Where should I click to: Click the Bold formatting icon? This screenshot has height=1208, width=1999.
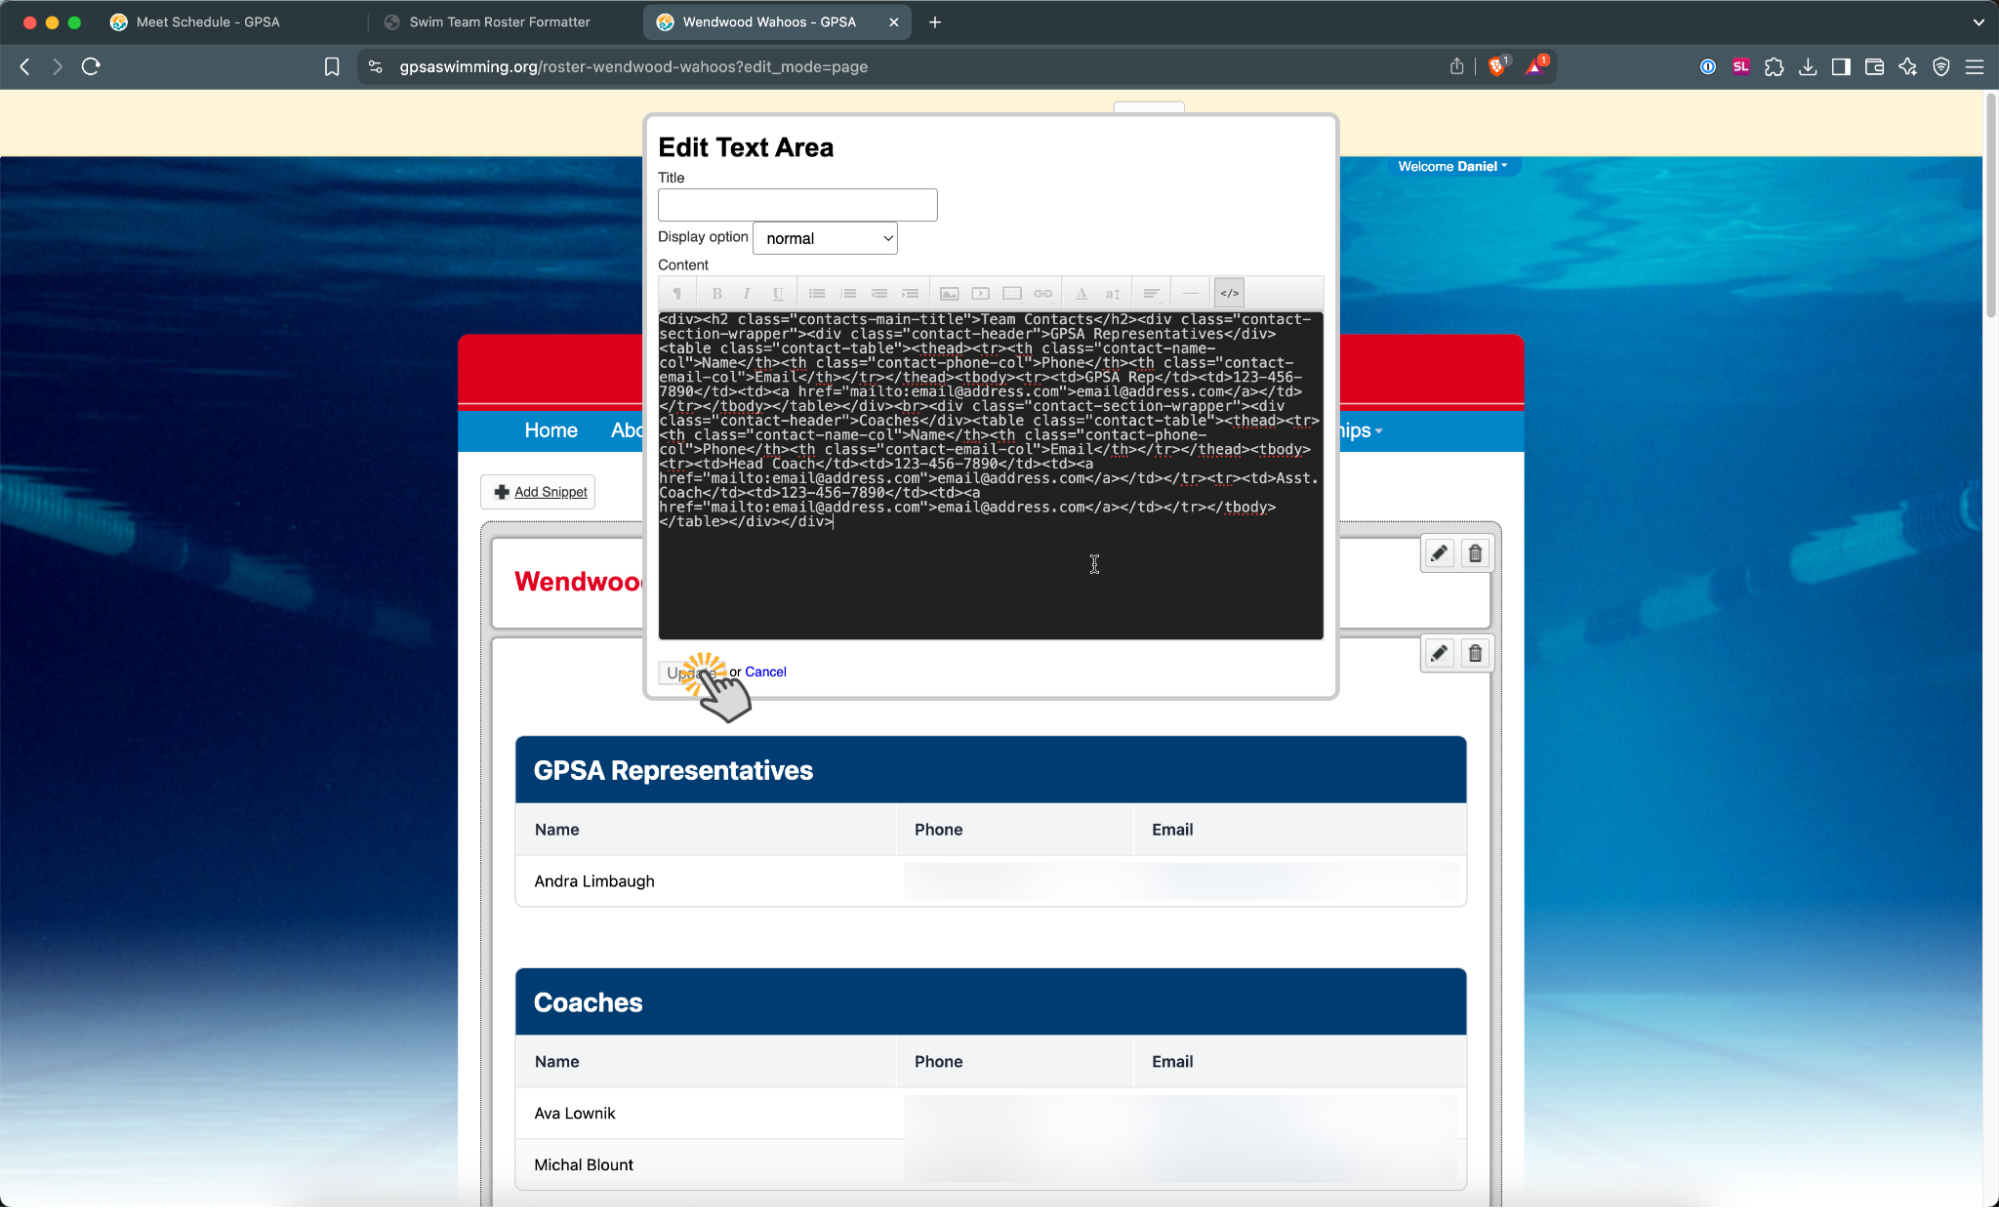coord(716,293)
